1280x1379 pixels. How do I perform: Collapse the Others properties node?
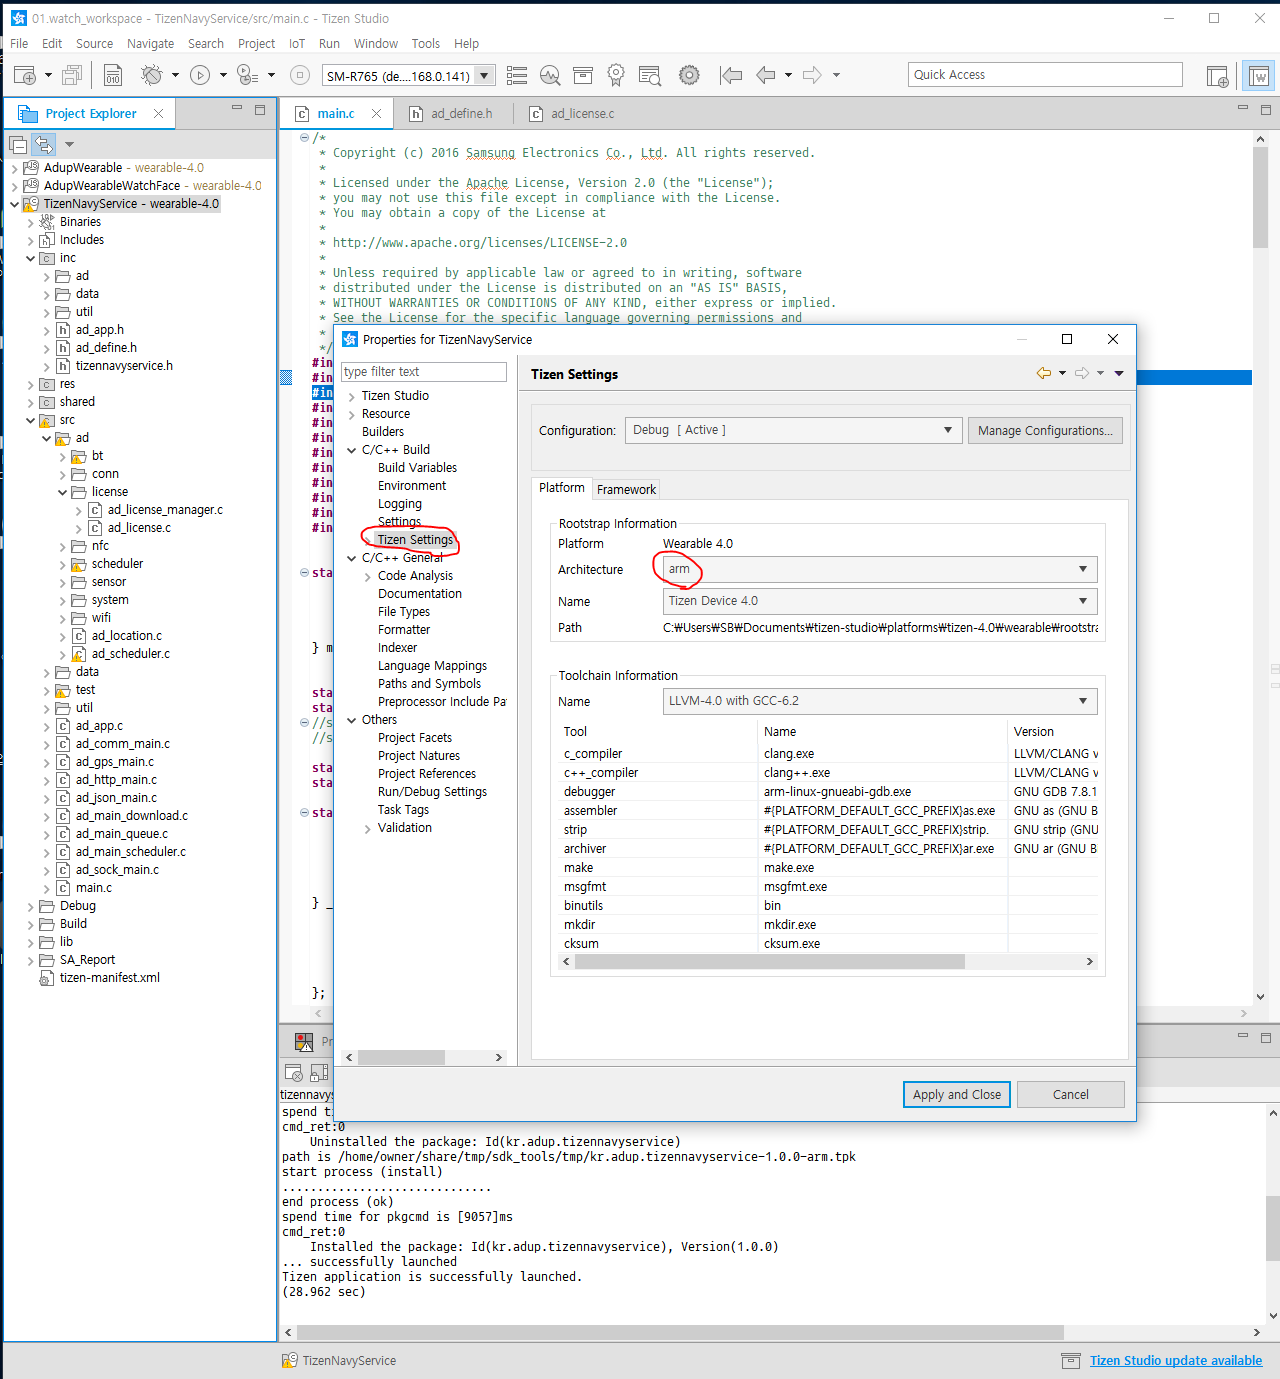(x=352, y=720)
